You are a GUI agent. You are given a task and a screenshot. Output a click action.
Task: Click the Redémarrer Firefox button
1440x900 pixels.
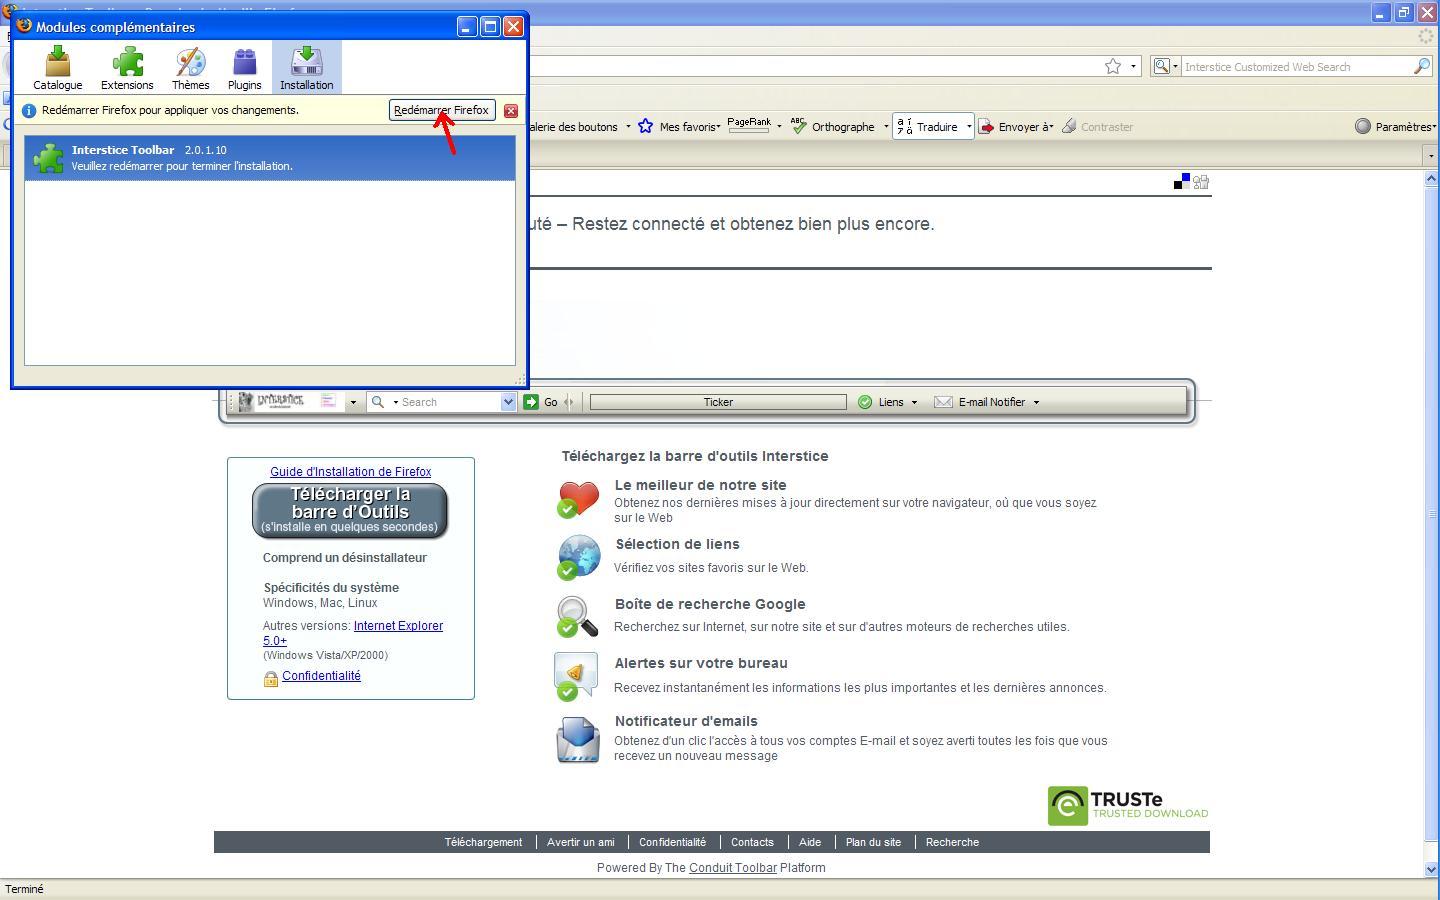(x=441, y=110)
